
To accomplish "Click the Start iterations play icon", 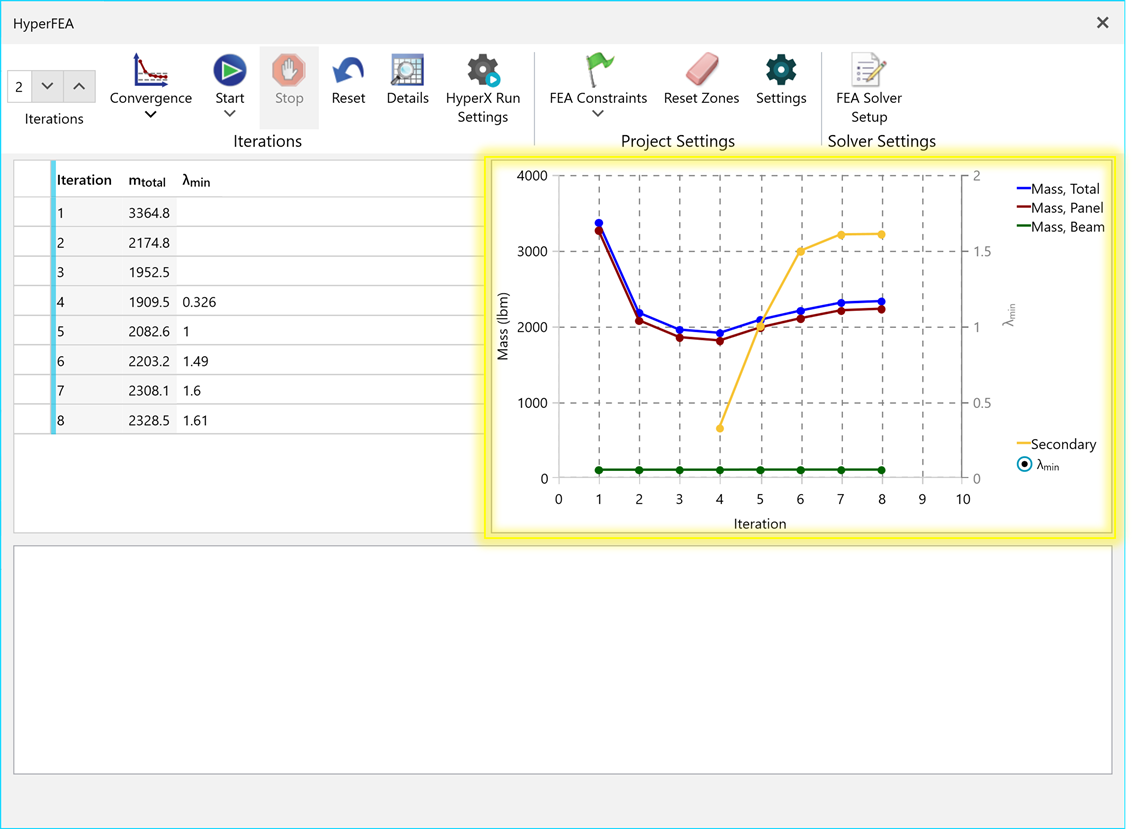I will pos(230,70).
